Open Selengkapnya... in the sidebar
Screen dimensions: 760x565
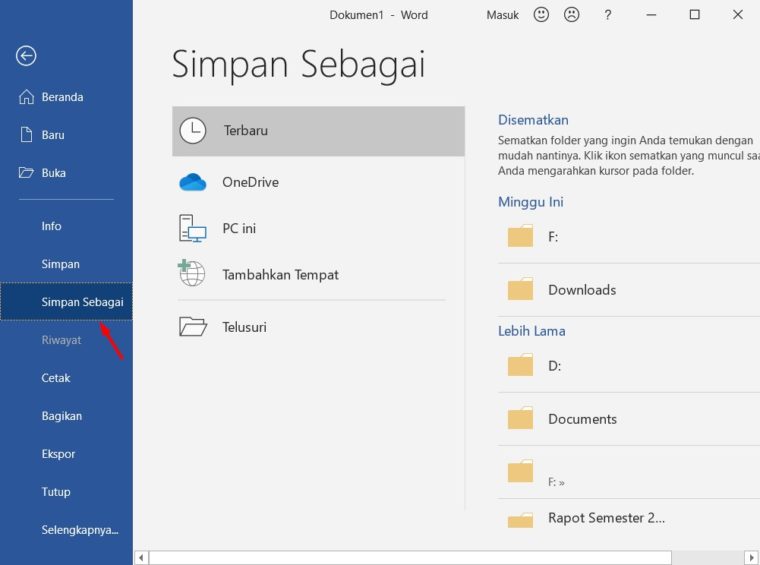click(x=80, y=530)
